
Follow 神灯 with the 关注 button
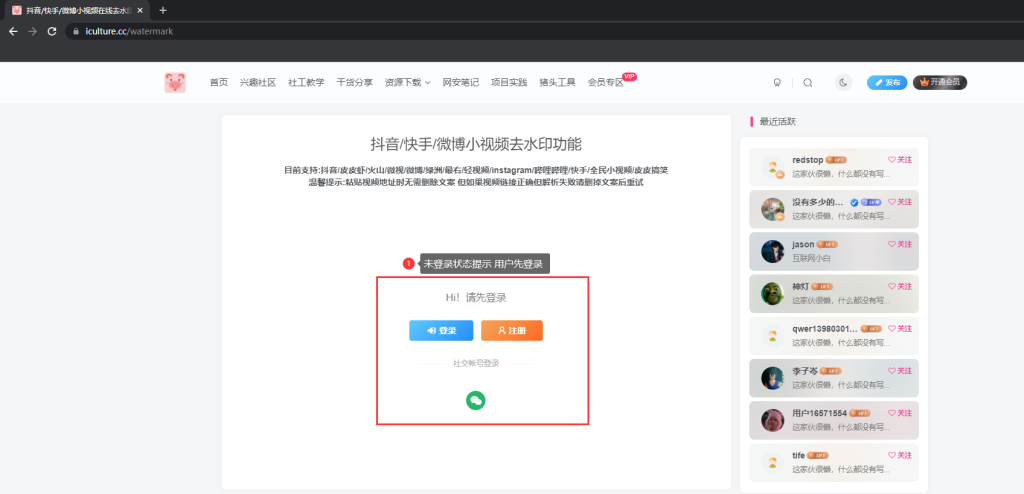[x=900, y=286]
